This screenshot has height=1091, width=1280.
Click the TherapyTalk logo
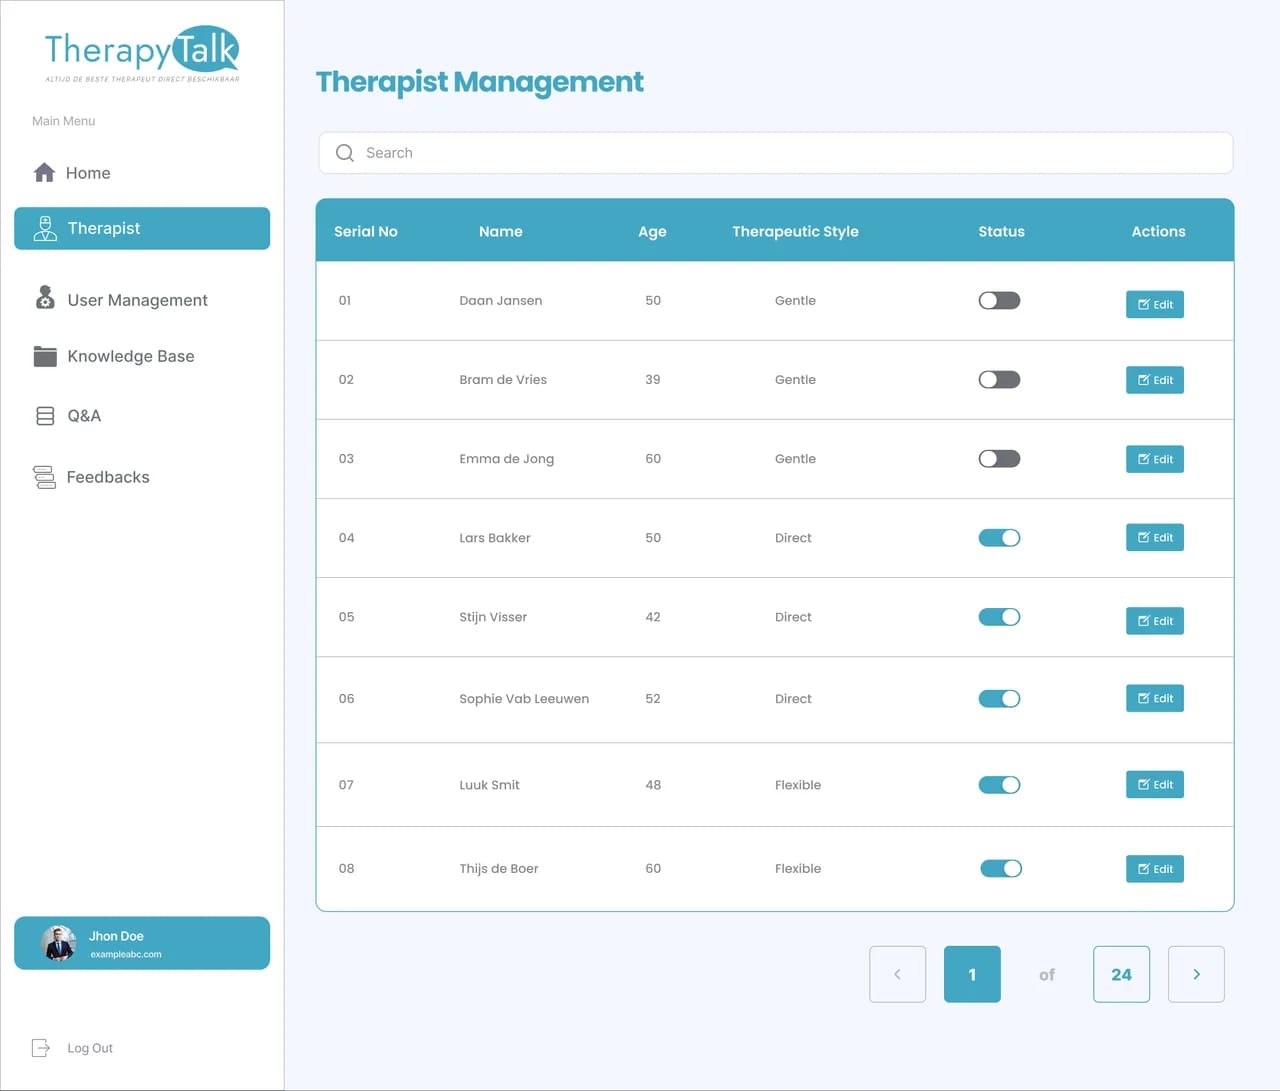[x=142, y=54]
